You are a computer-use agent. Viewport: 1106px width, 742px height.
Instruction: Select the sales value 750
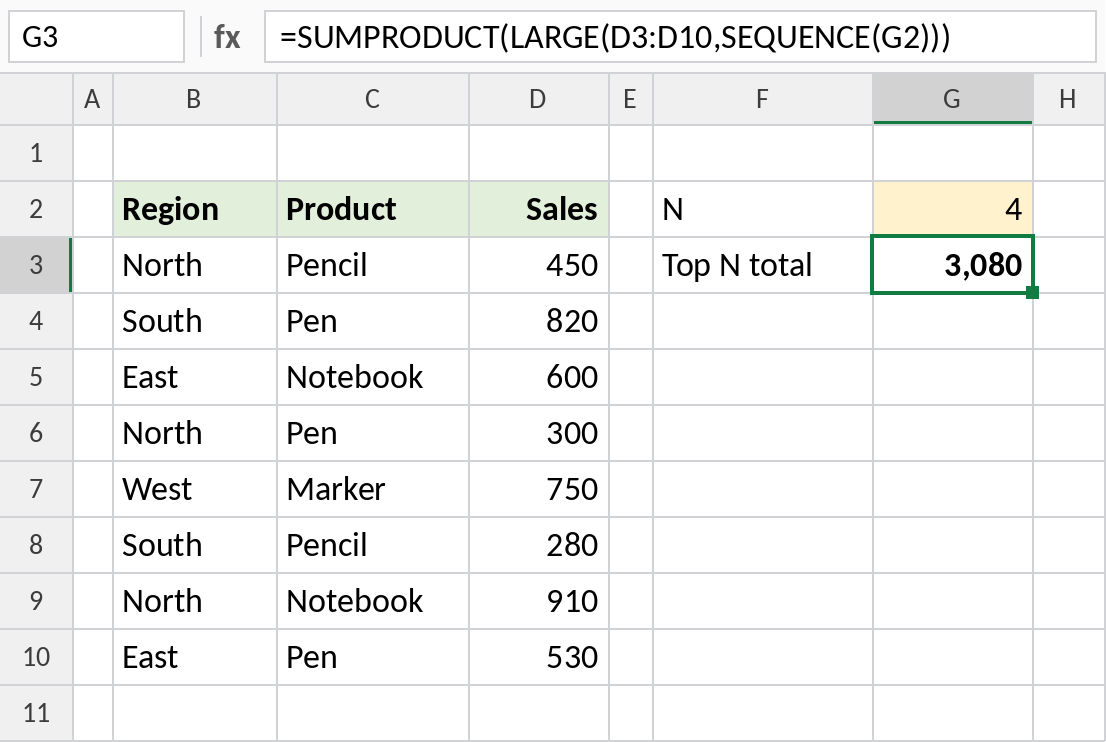[538, 489]
